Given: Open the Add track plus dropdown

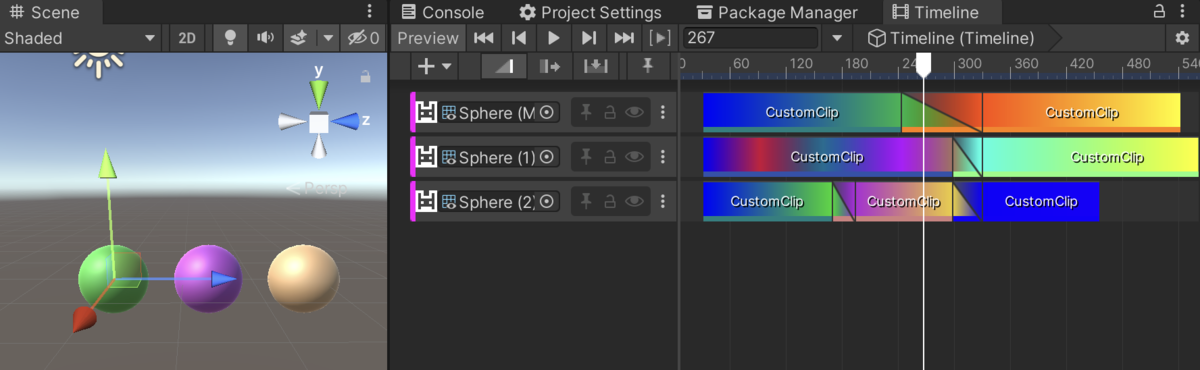Looking at the screenshot, I should click(x=434, y=66).
